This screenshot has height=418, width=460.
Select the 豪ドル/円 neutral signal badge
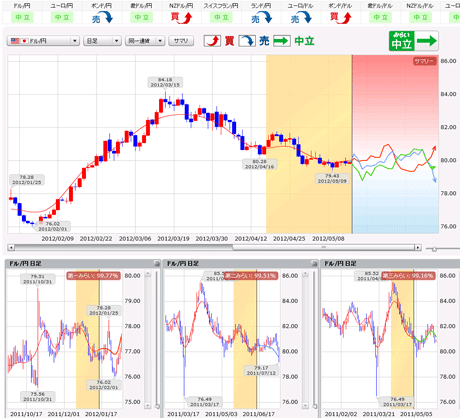[x=142, y=17]
